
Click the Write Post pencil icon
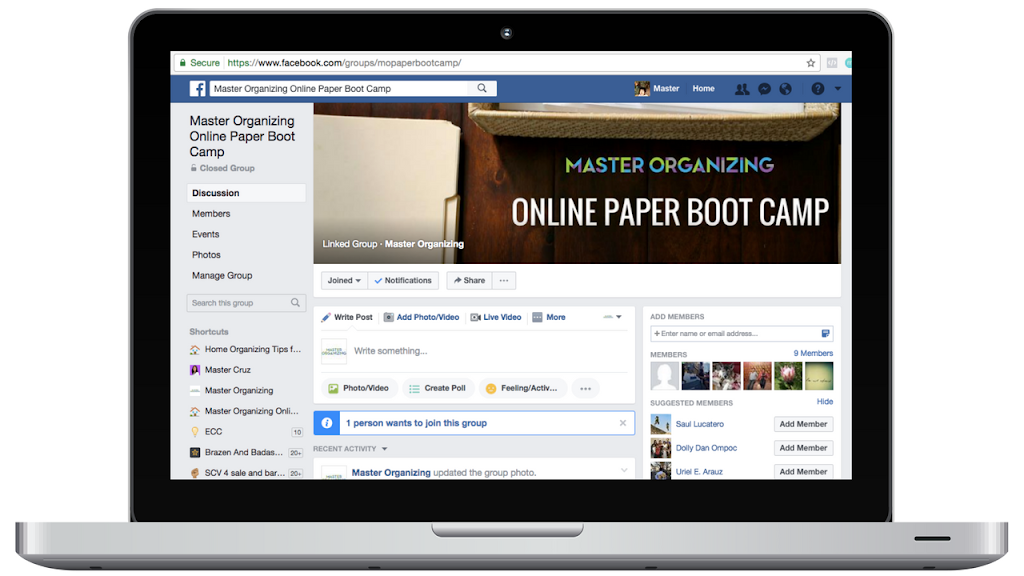pos(326,317)
